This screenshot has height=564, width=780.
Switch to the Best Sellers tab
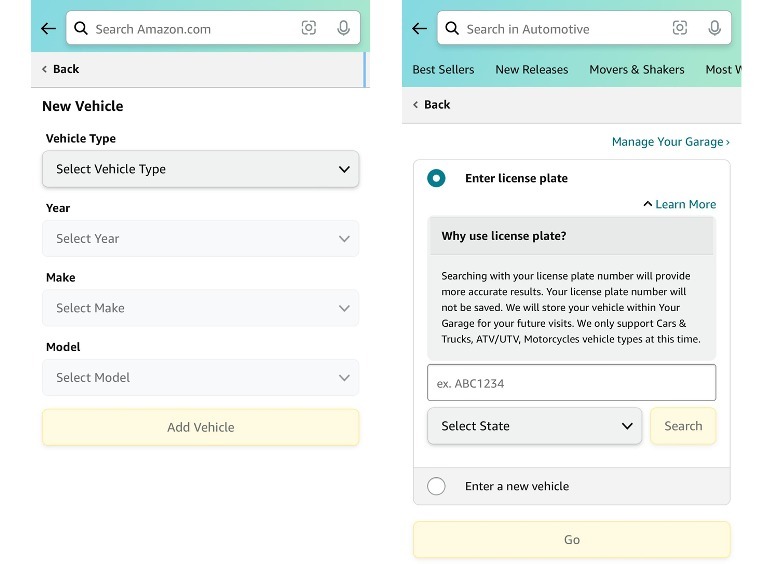pyautogui.click(x=443, y=69)
